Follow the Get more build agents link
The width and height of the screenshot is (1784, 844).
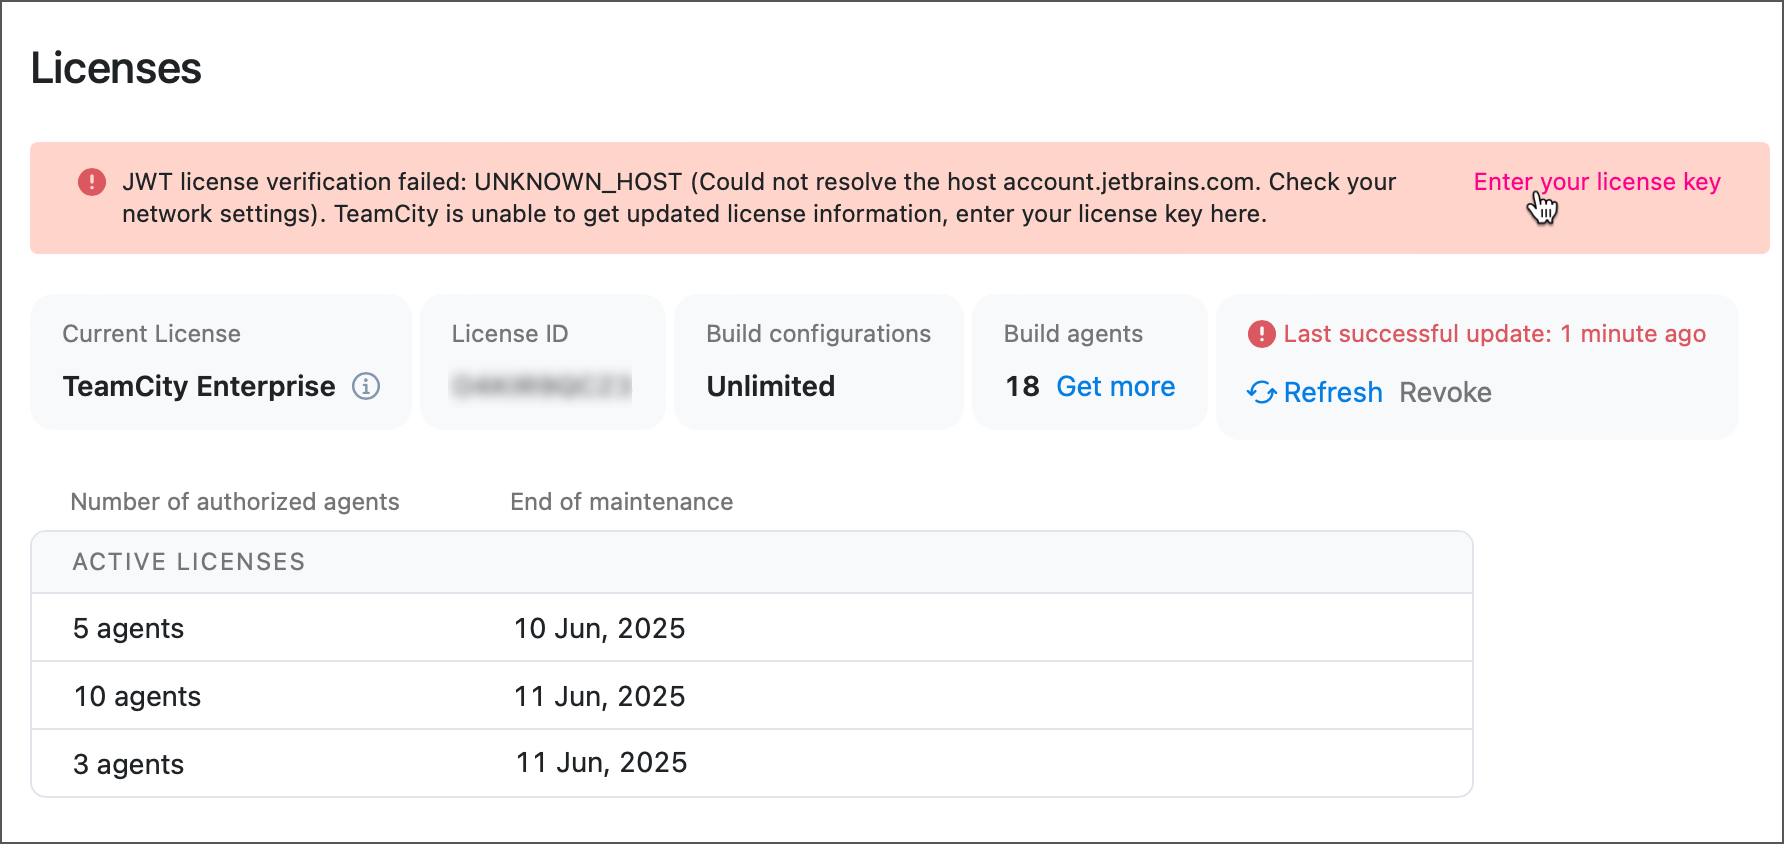[1115, 387]
